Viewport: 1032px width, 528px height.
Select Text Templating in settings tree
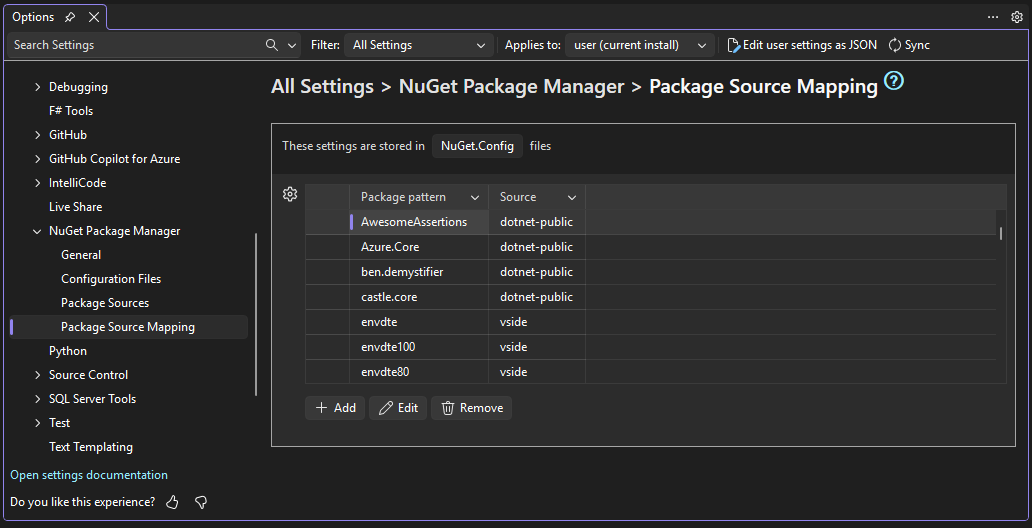click(91, 447)
